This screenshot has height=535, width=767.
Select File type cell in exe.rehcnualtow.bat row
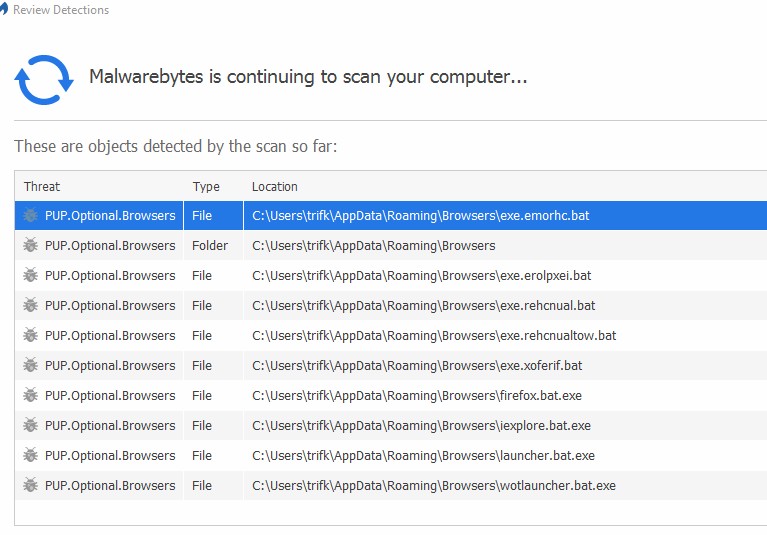(x=202, y=335)
